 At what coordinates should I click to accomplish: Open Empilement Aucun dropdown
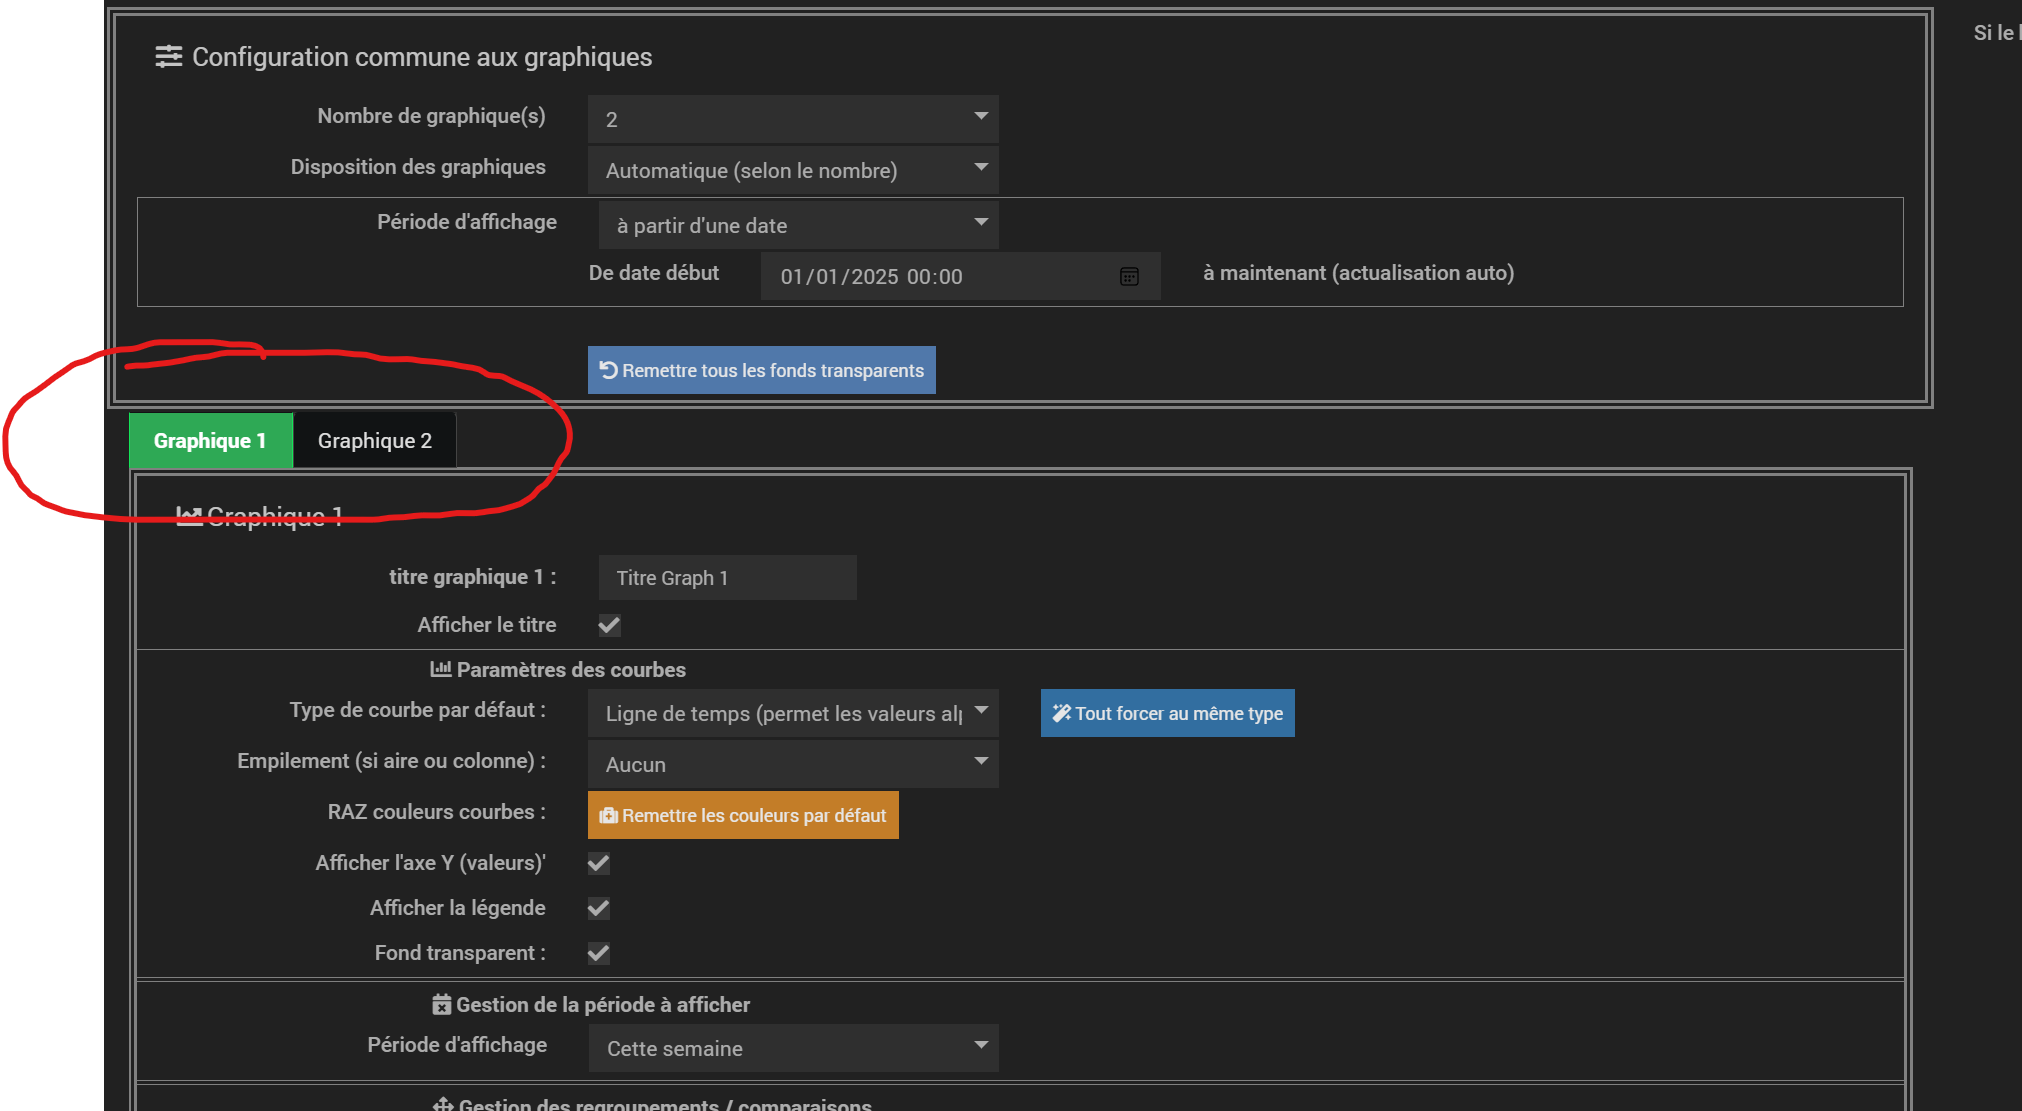792,764
